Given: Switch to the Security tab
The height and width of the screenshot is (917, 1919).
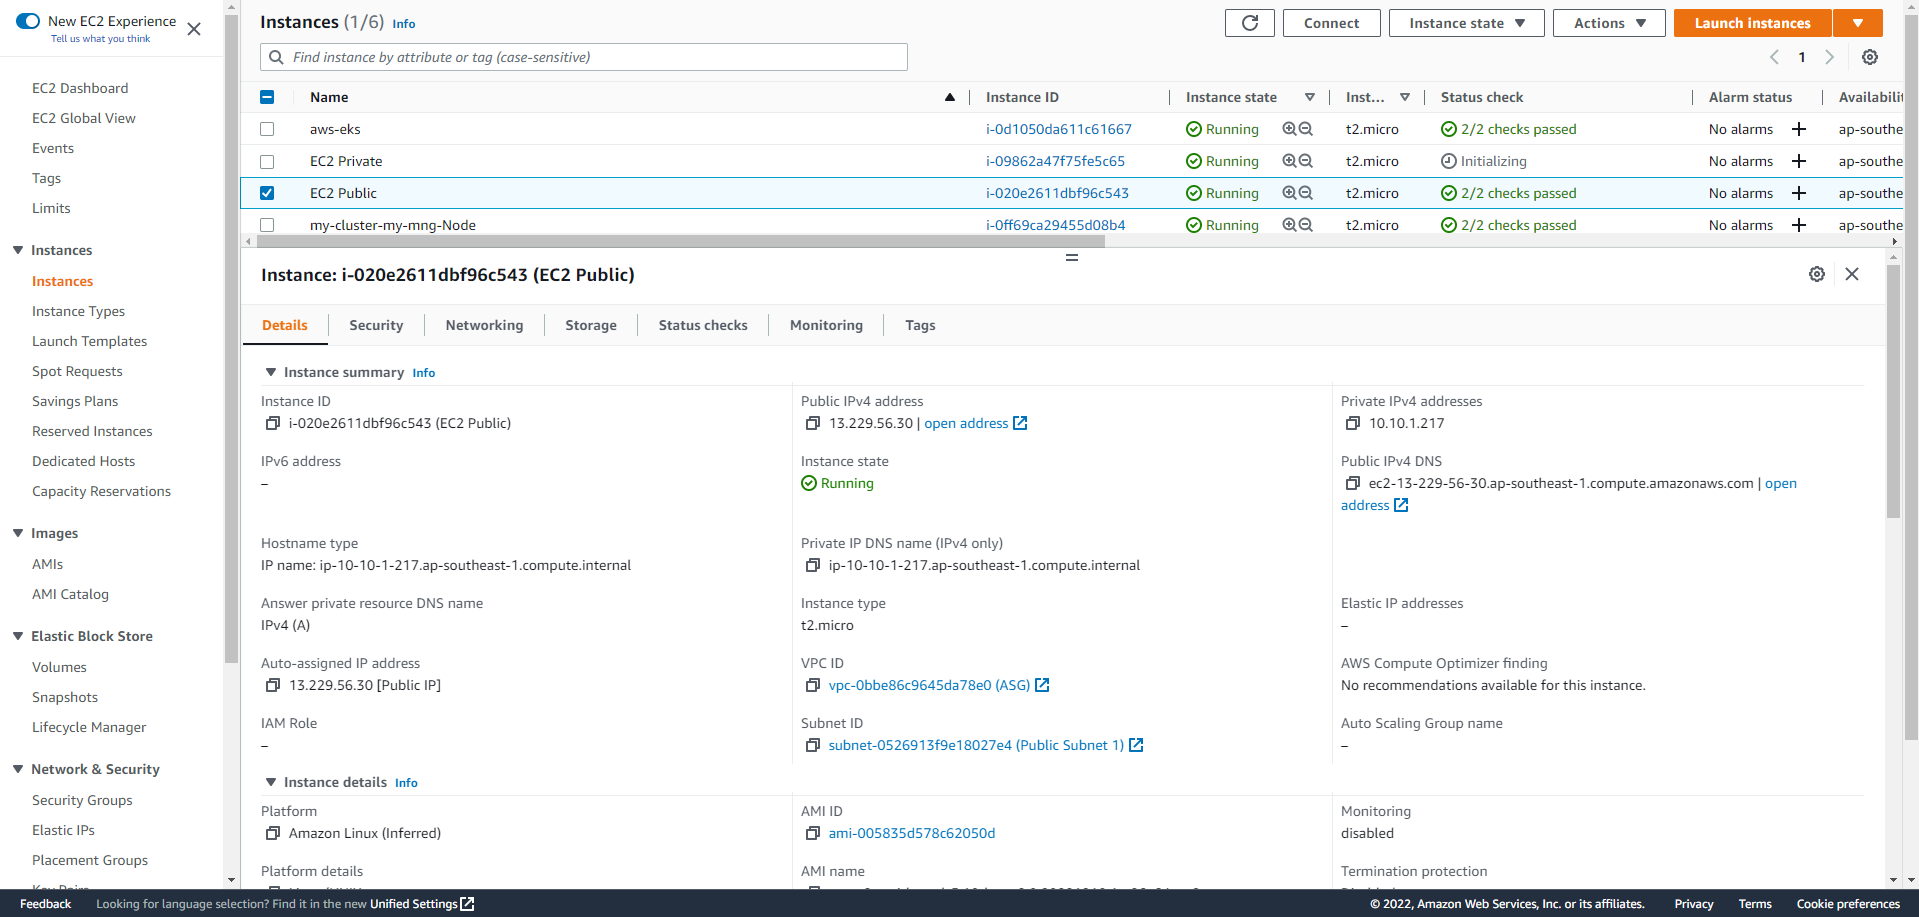Looking at the screenshot, I should coord(376,325).
